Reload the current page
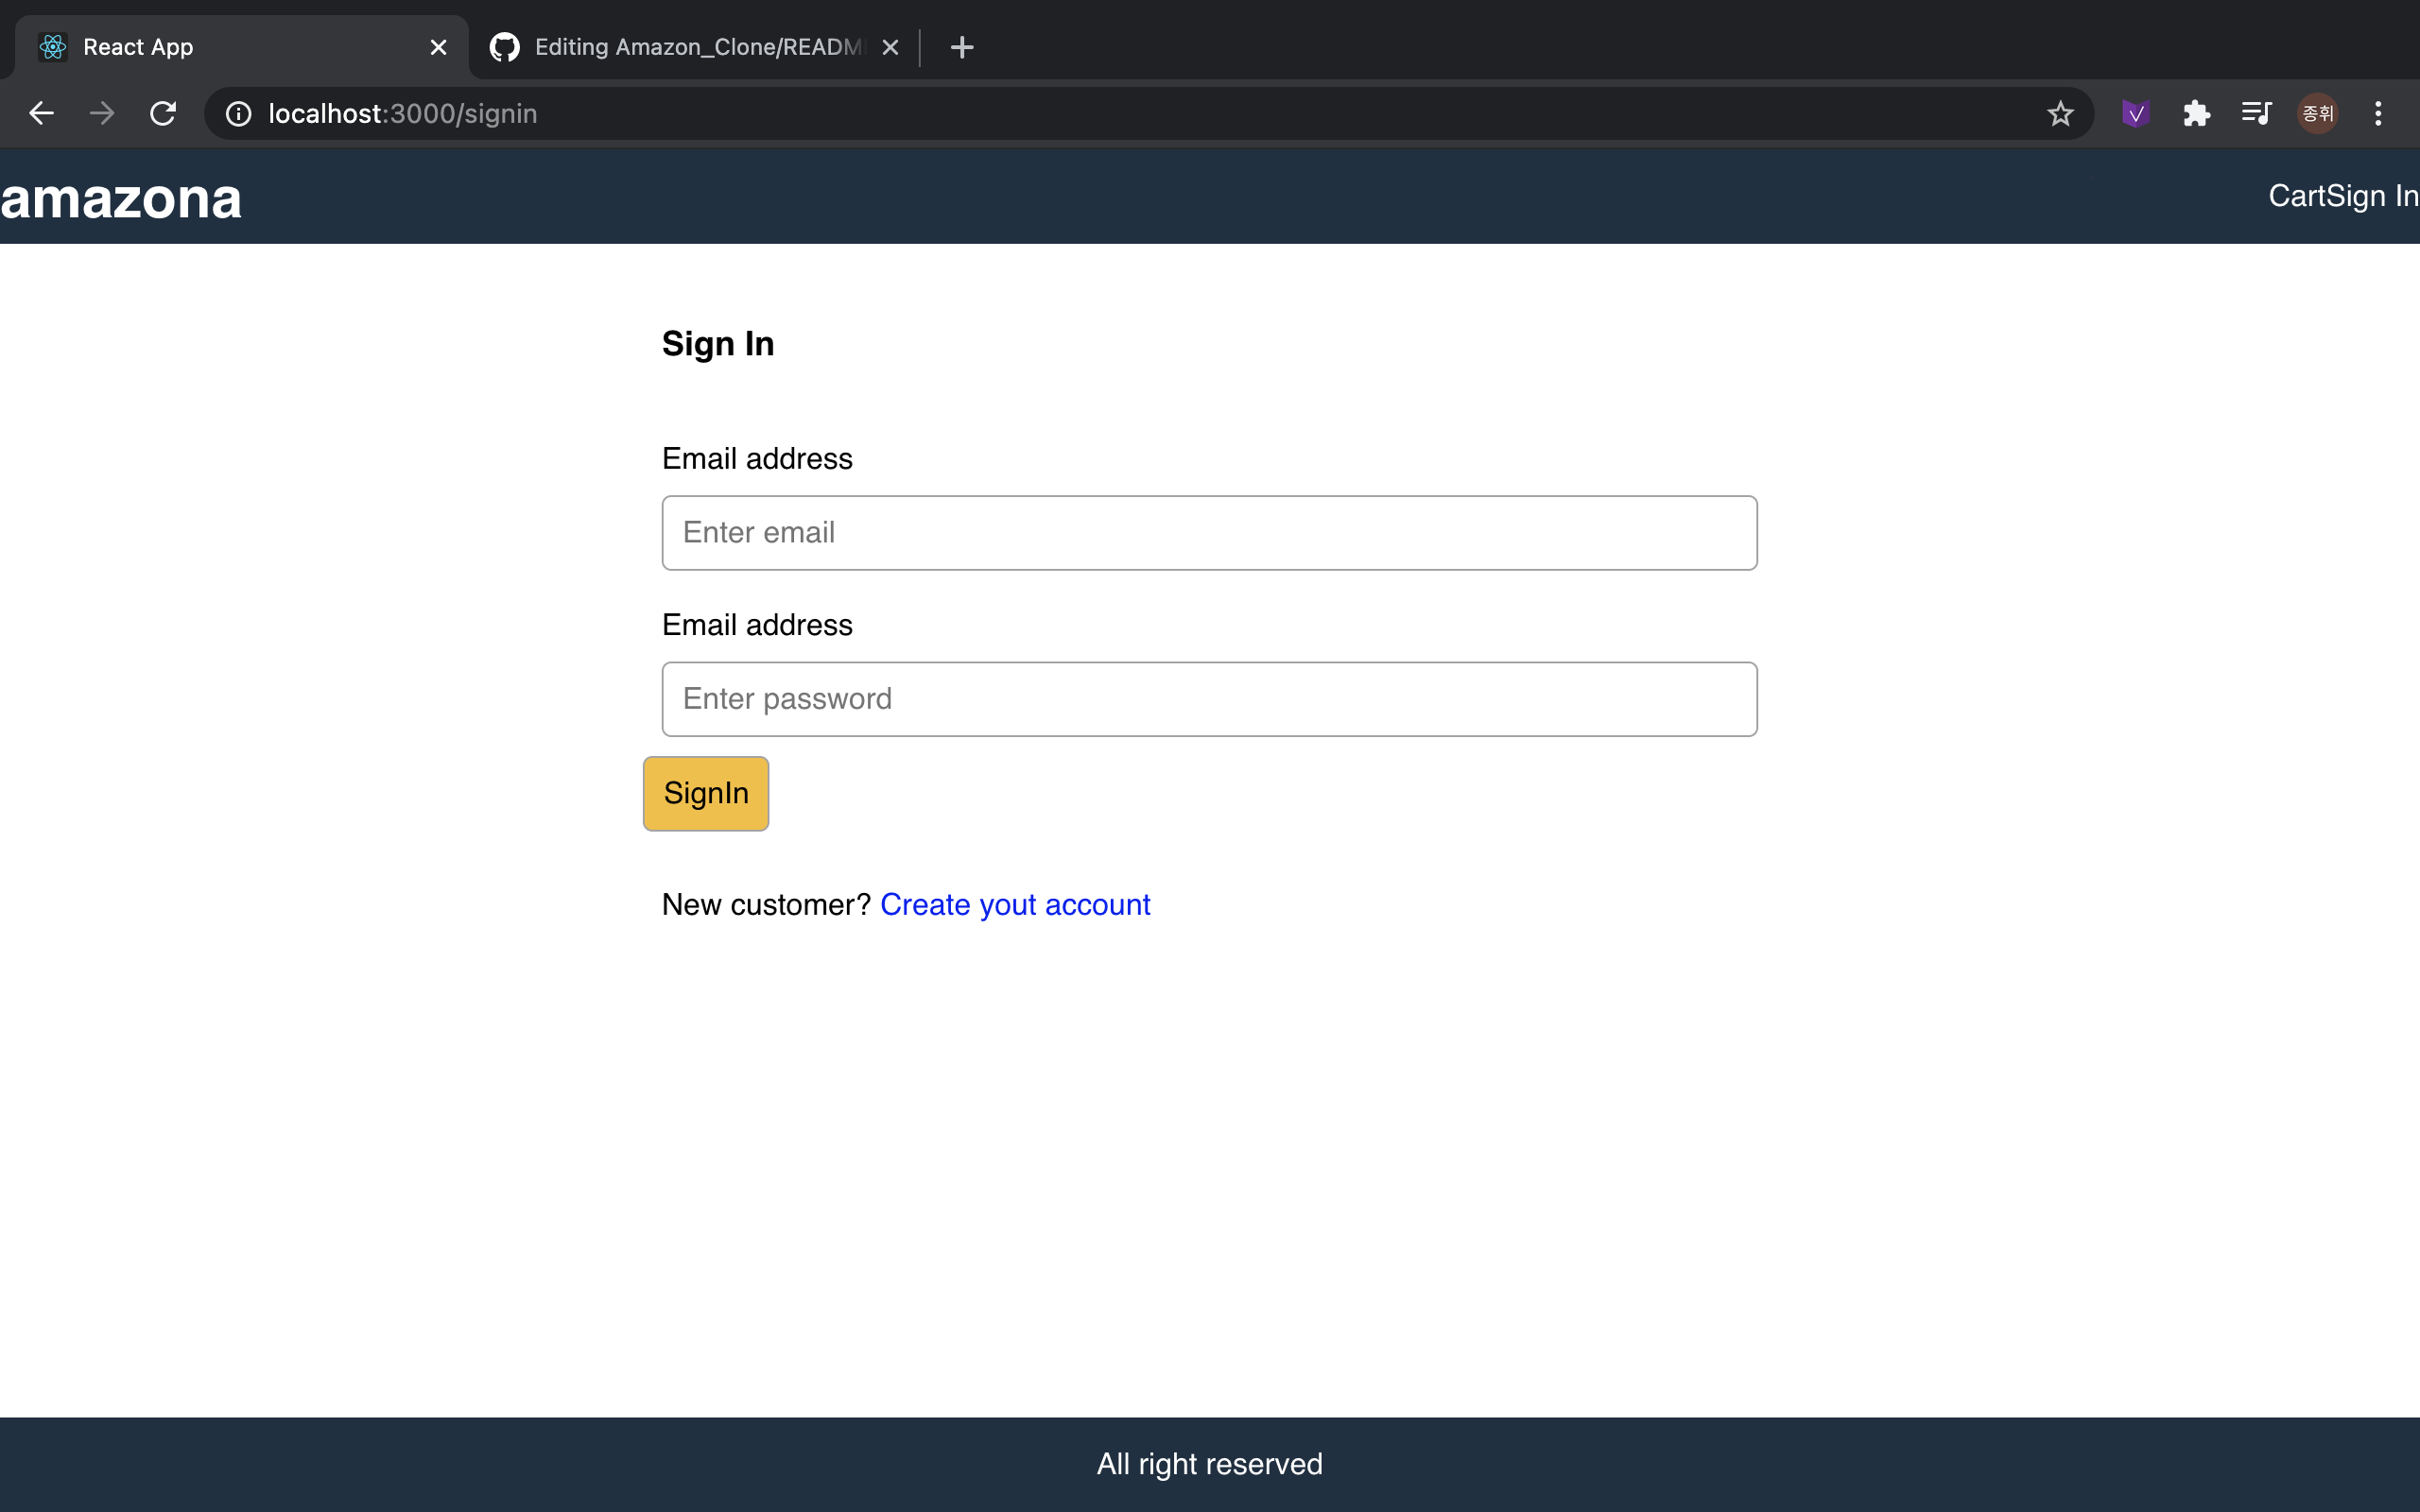The width and height of the screenshot is (2420, 1512). (x=163, y=113)
